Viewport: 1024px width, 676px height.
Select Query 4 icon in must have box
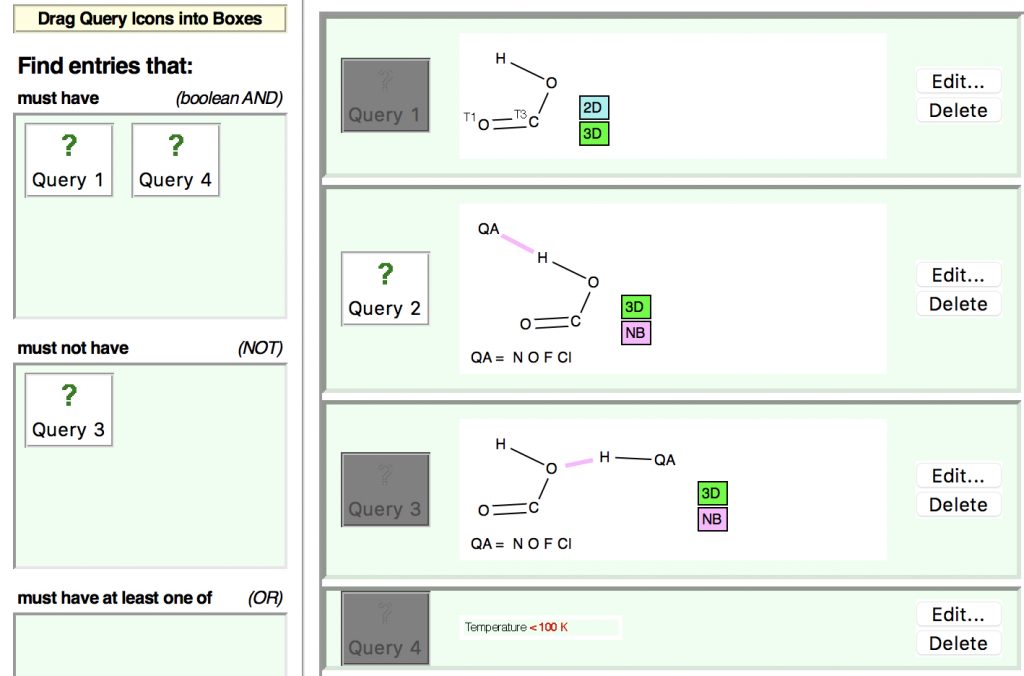[176, 160]
